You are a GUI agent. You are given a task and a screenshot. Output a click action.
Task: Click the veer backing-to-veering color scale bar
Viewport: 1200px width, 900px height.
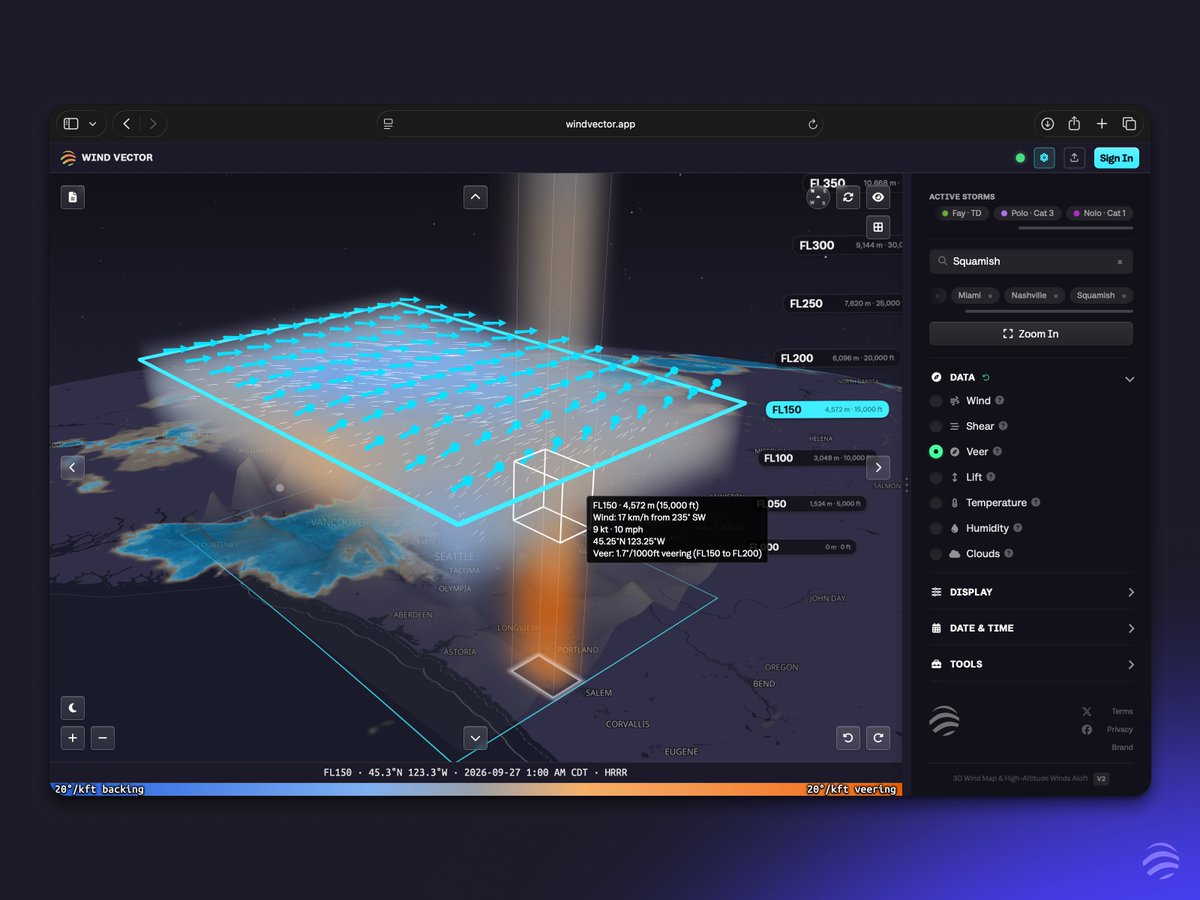[476, 789]
